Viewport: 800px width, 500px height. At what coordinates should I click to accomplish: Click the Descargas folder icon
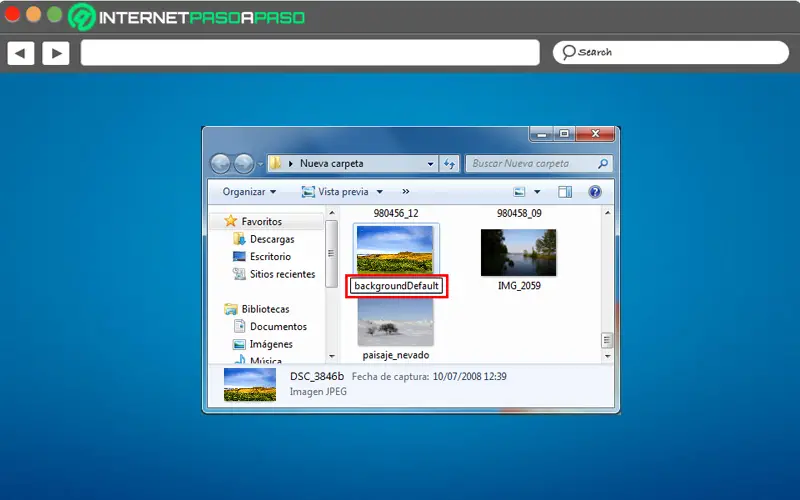[x=239, y=239]
